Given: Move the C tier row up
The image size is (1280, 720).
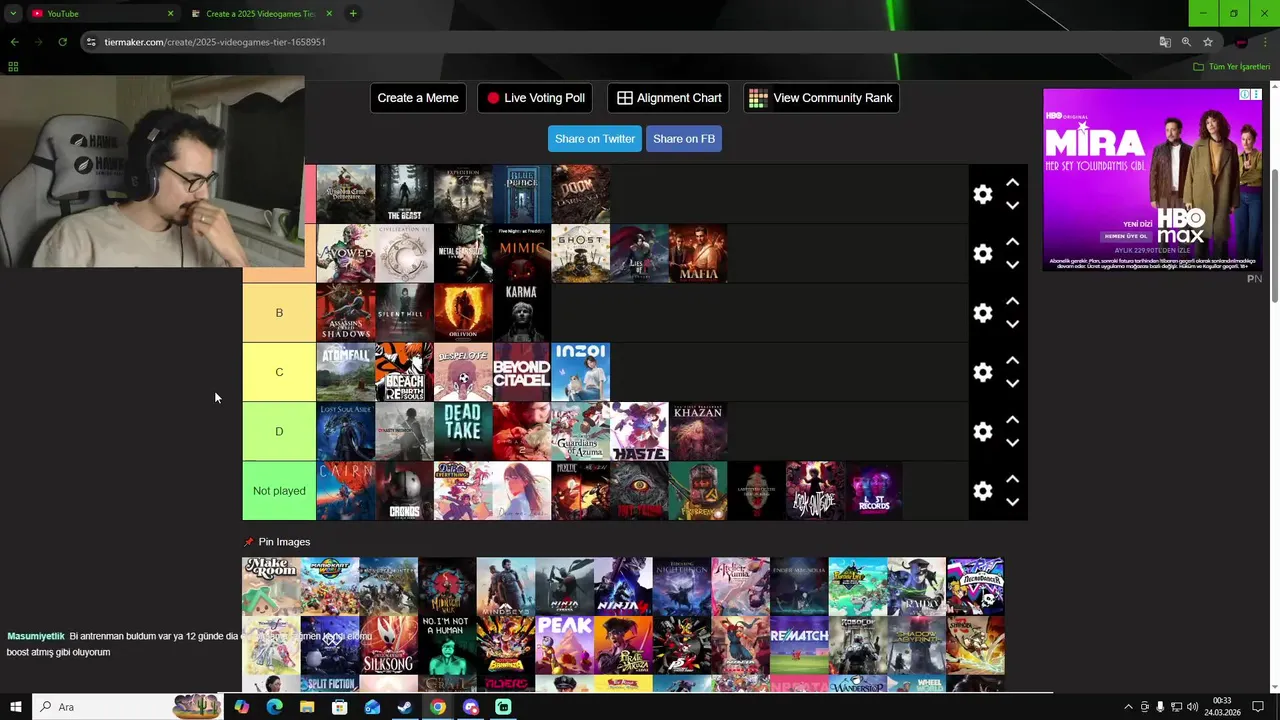Looking at the screenshot, I should pos(1012,360).
